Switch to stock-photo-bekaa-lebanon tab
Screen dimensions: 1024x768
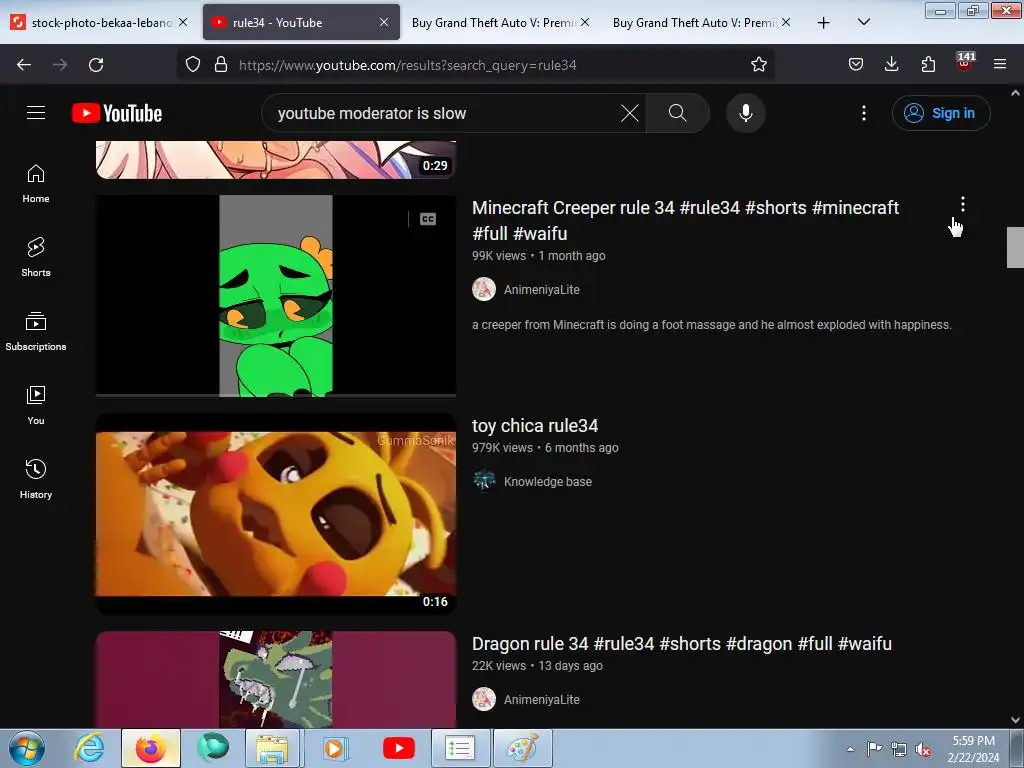101,23
